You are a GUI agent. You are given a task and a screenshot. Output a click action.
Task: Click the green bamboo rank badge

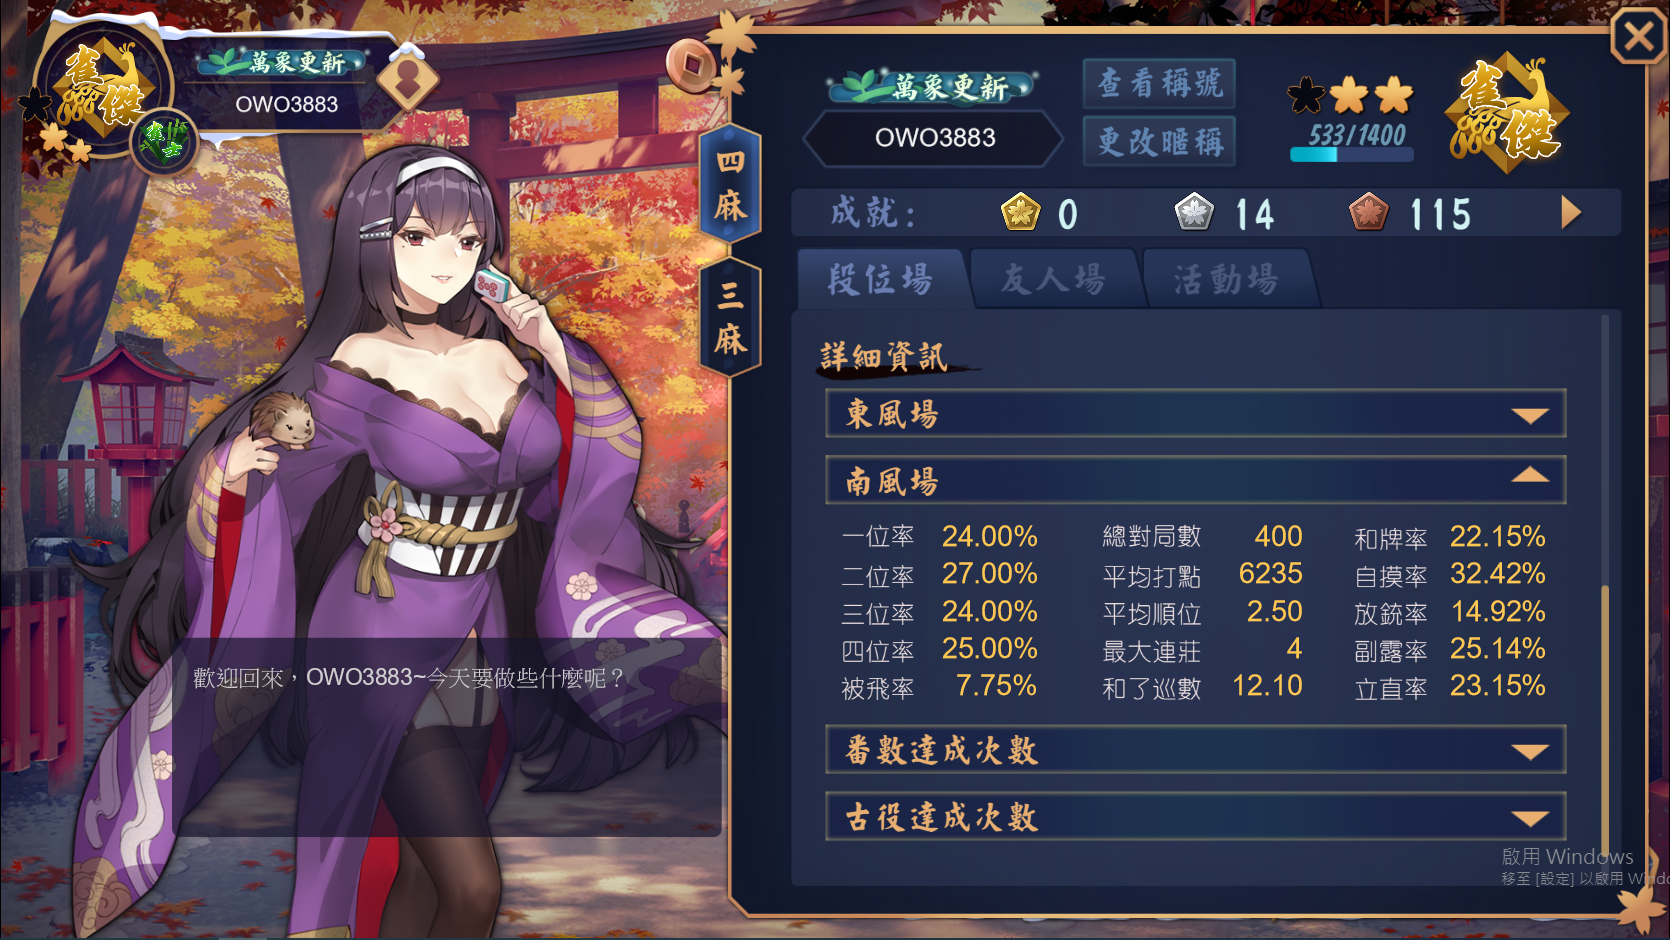(162, 140)
